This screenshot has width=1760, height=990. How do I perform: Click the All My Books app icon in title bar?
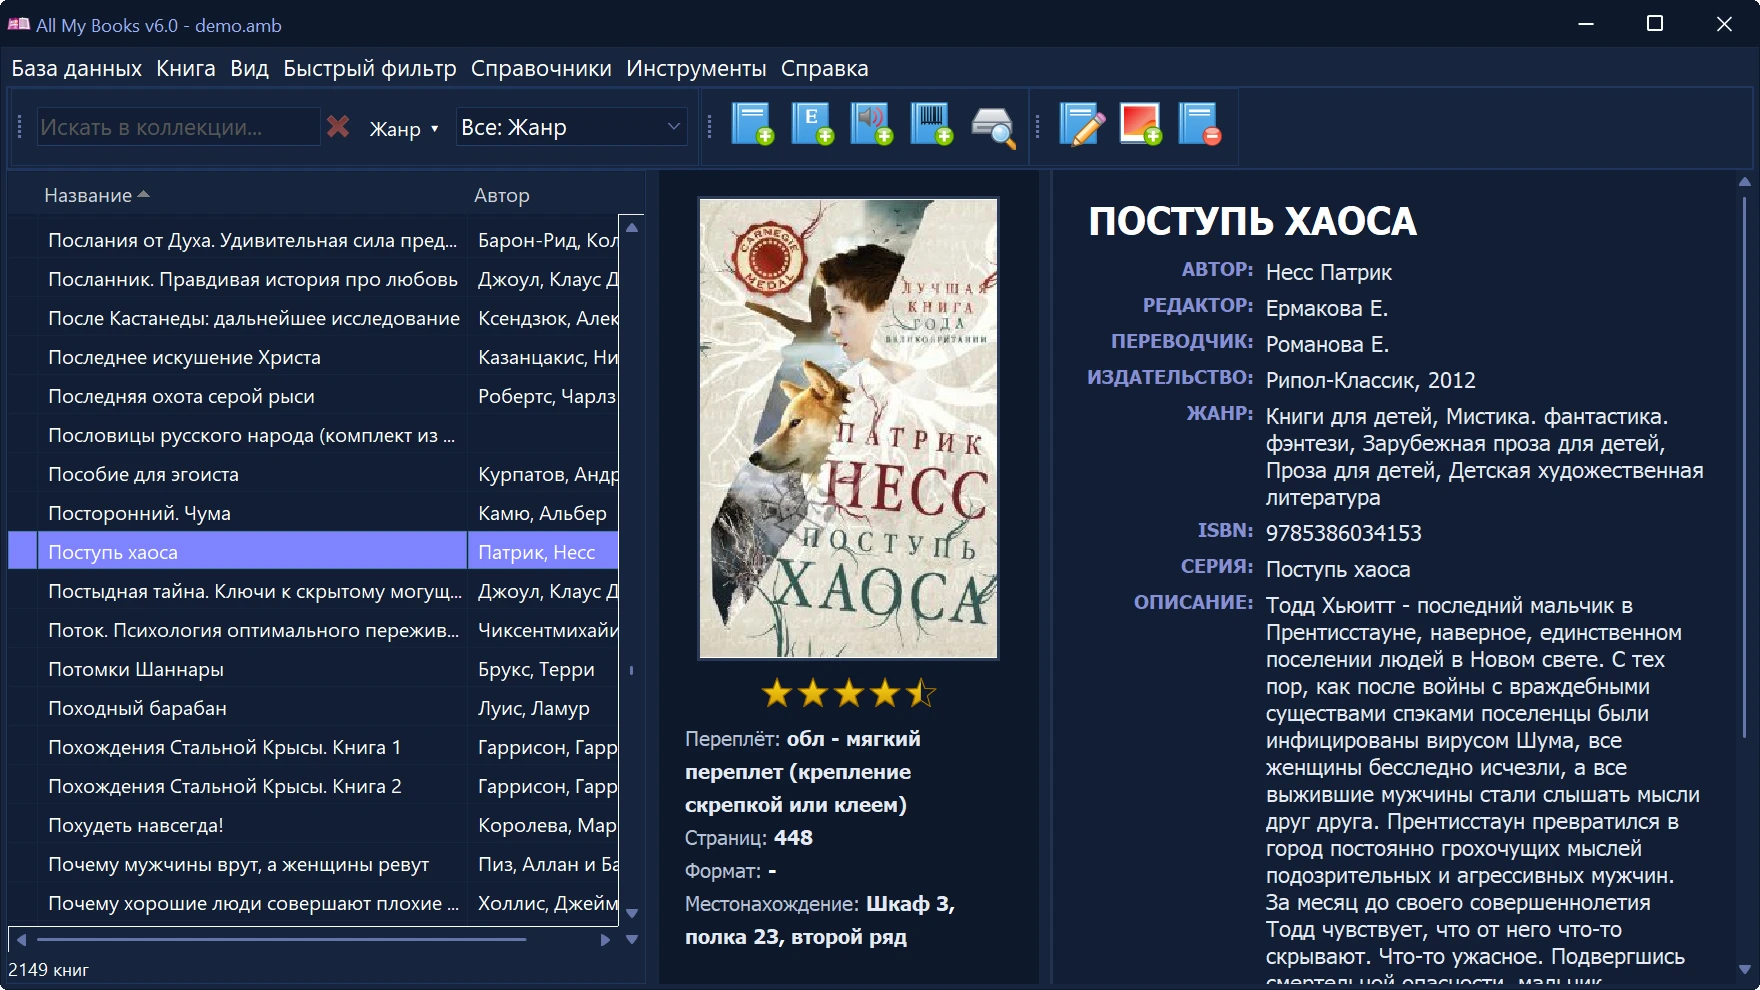18,25
